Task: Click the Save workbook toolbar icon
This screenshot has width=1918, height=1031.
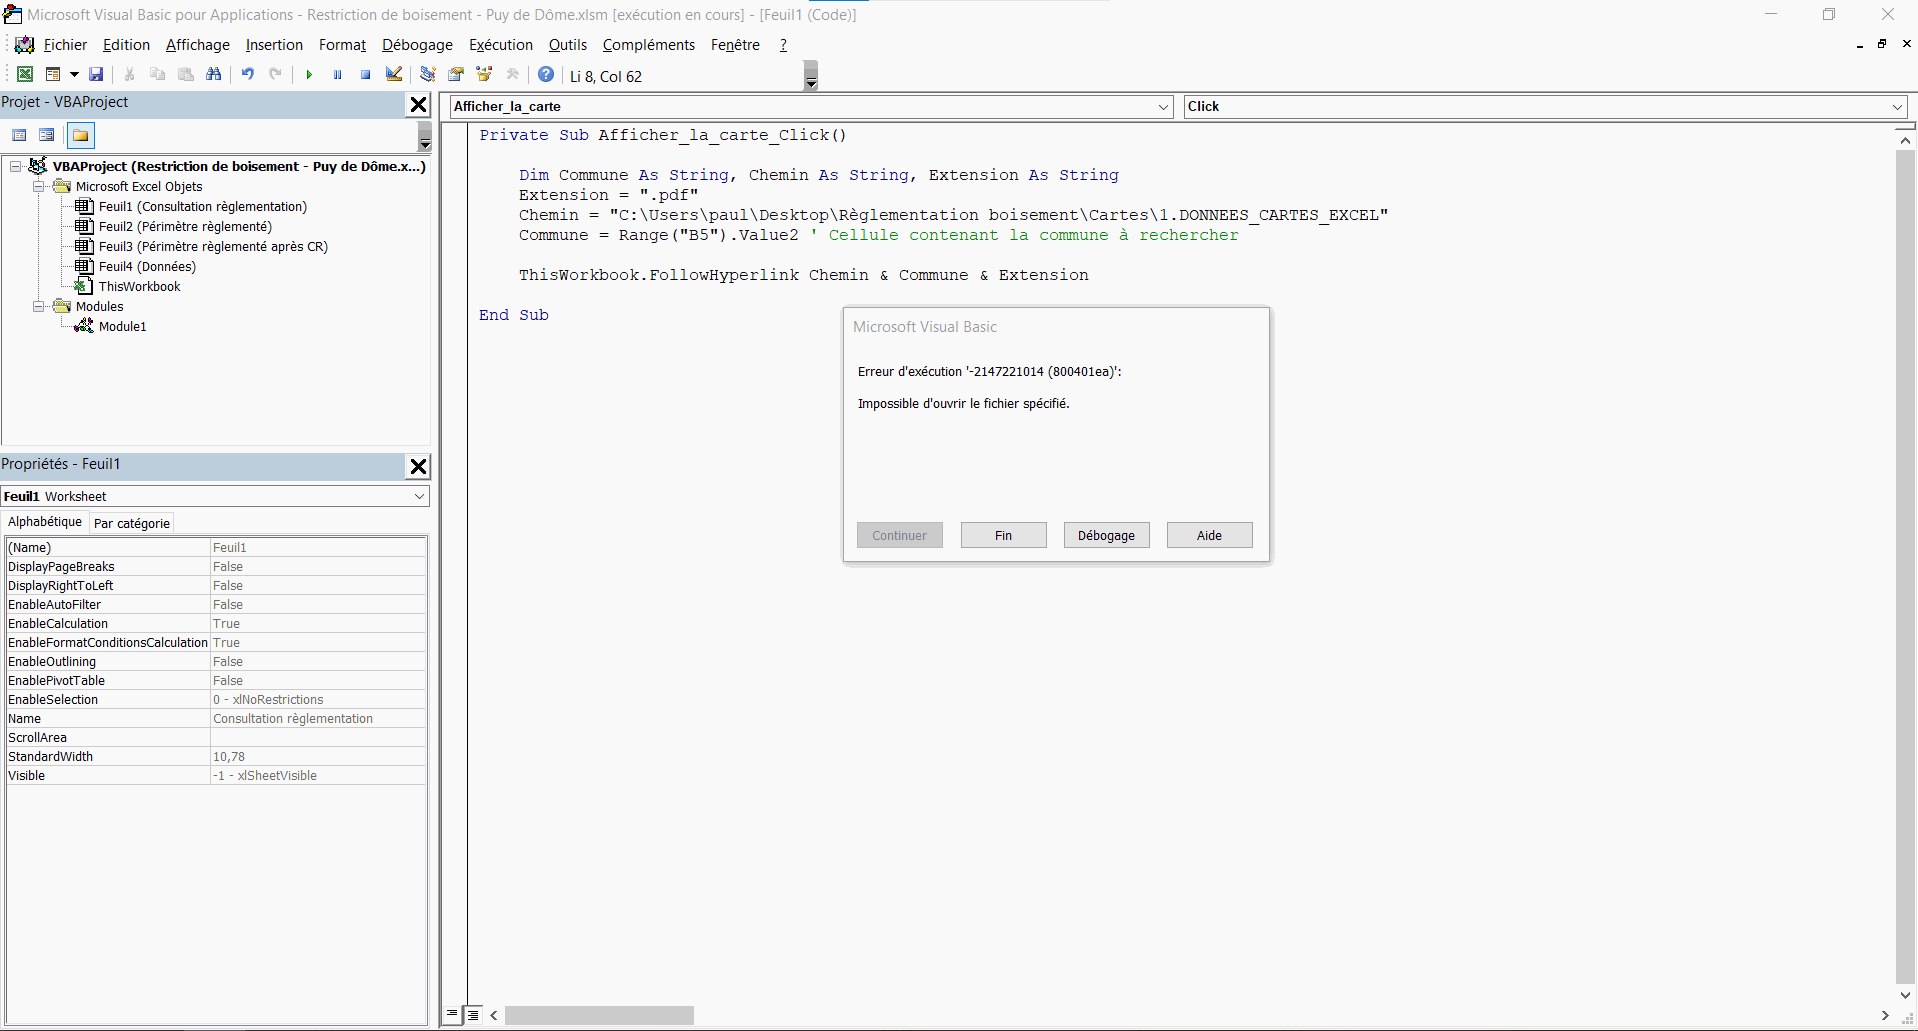Action: (96, 75)
